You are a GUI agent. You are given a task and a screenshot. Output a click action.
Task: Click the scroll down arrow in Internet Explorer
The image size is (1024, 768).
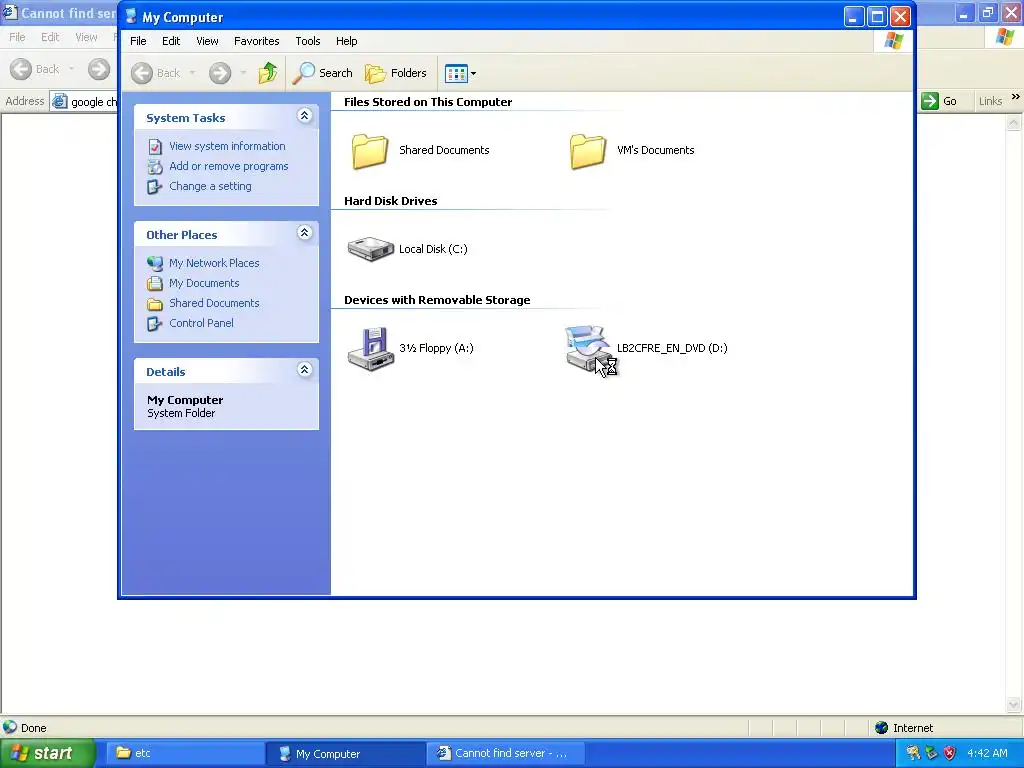[x=1014, y=705]
